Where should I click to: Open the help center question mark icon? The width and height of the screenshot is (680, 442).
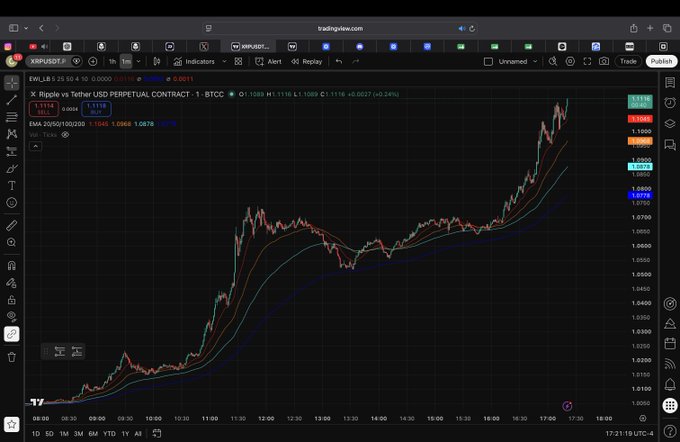tap(670, 431)
